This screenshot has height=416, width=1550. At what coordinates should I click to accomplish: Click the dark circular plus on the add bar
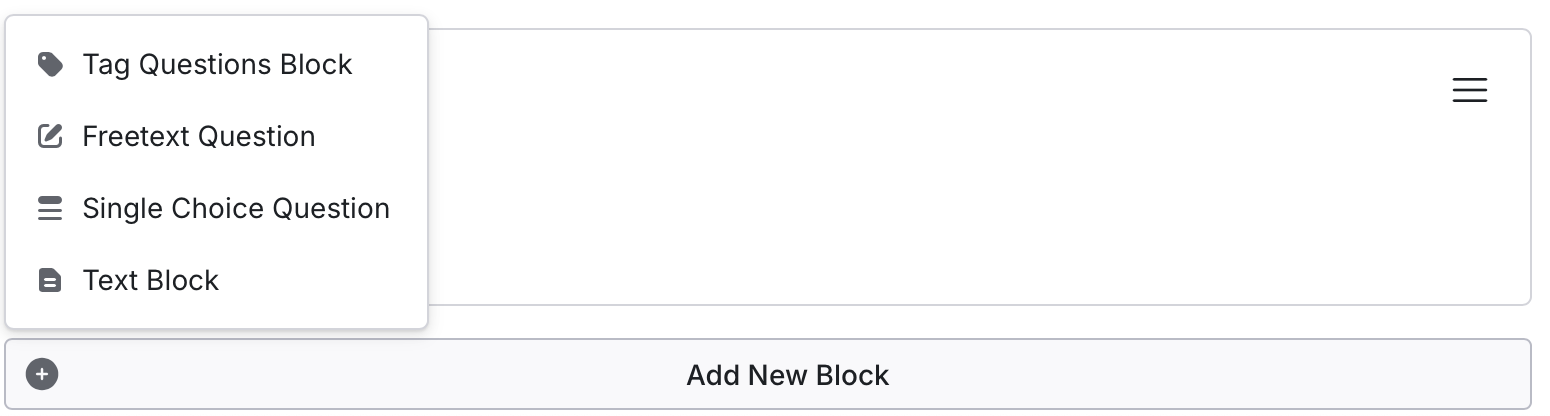pyautogui.click(x=42, y=375)
